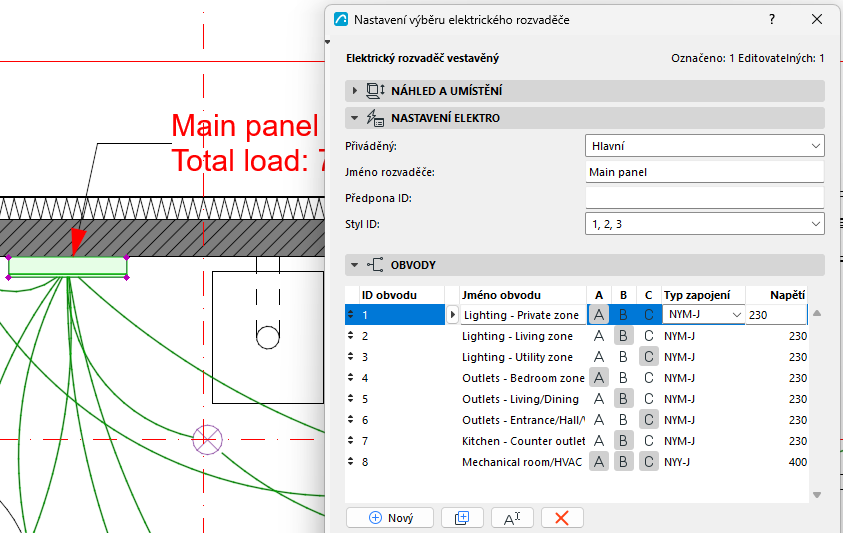Click the ID obvodu column header
The height and width of the screenshot is (533, 843).
click(402, 295)
